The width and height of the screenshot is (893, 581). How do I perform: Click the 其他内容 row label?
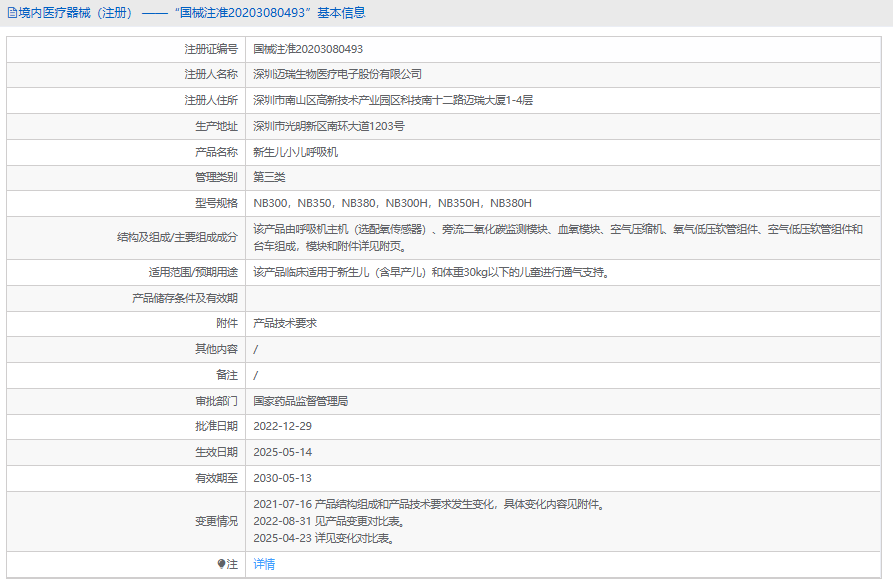point(216,349)
